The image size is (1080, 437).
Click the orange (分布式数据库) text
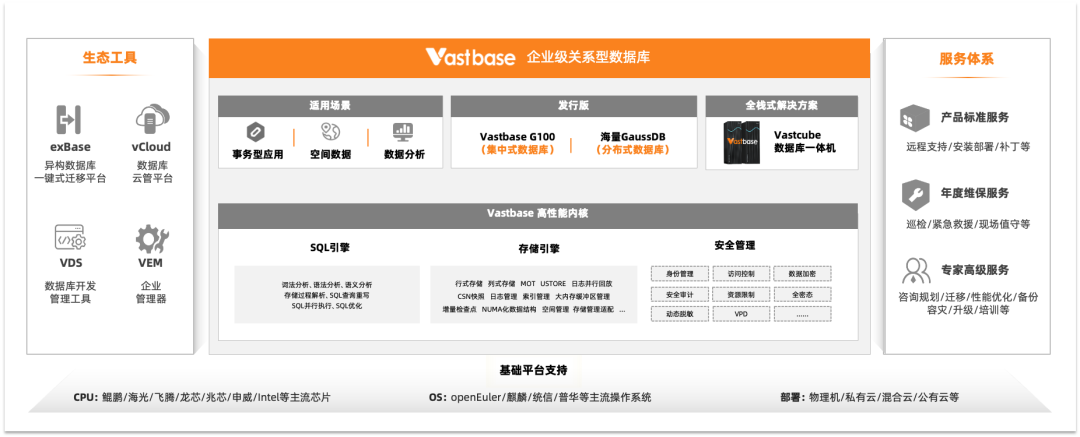pyautogui.click(x=632, y=150)
